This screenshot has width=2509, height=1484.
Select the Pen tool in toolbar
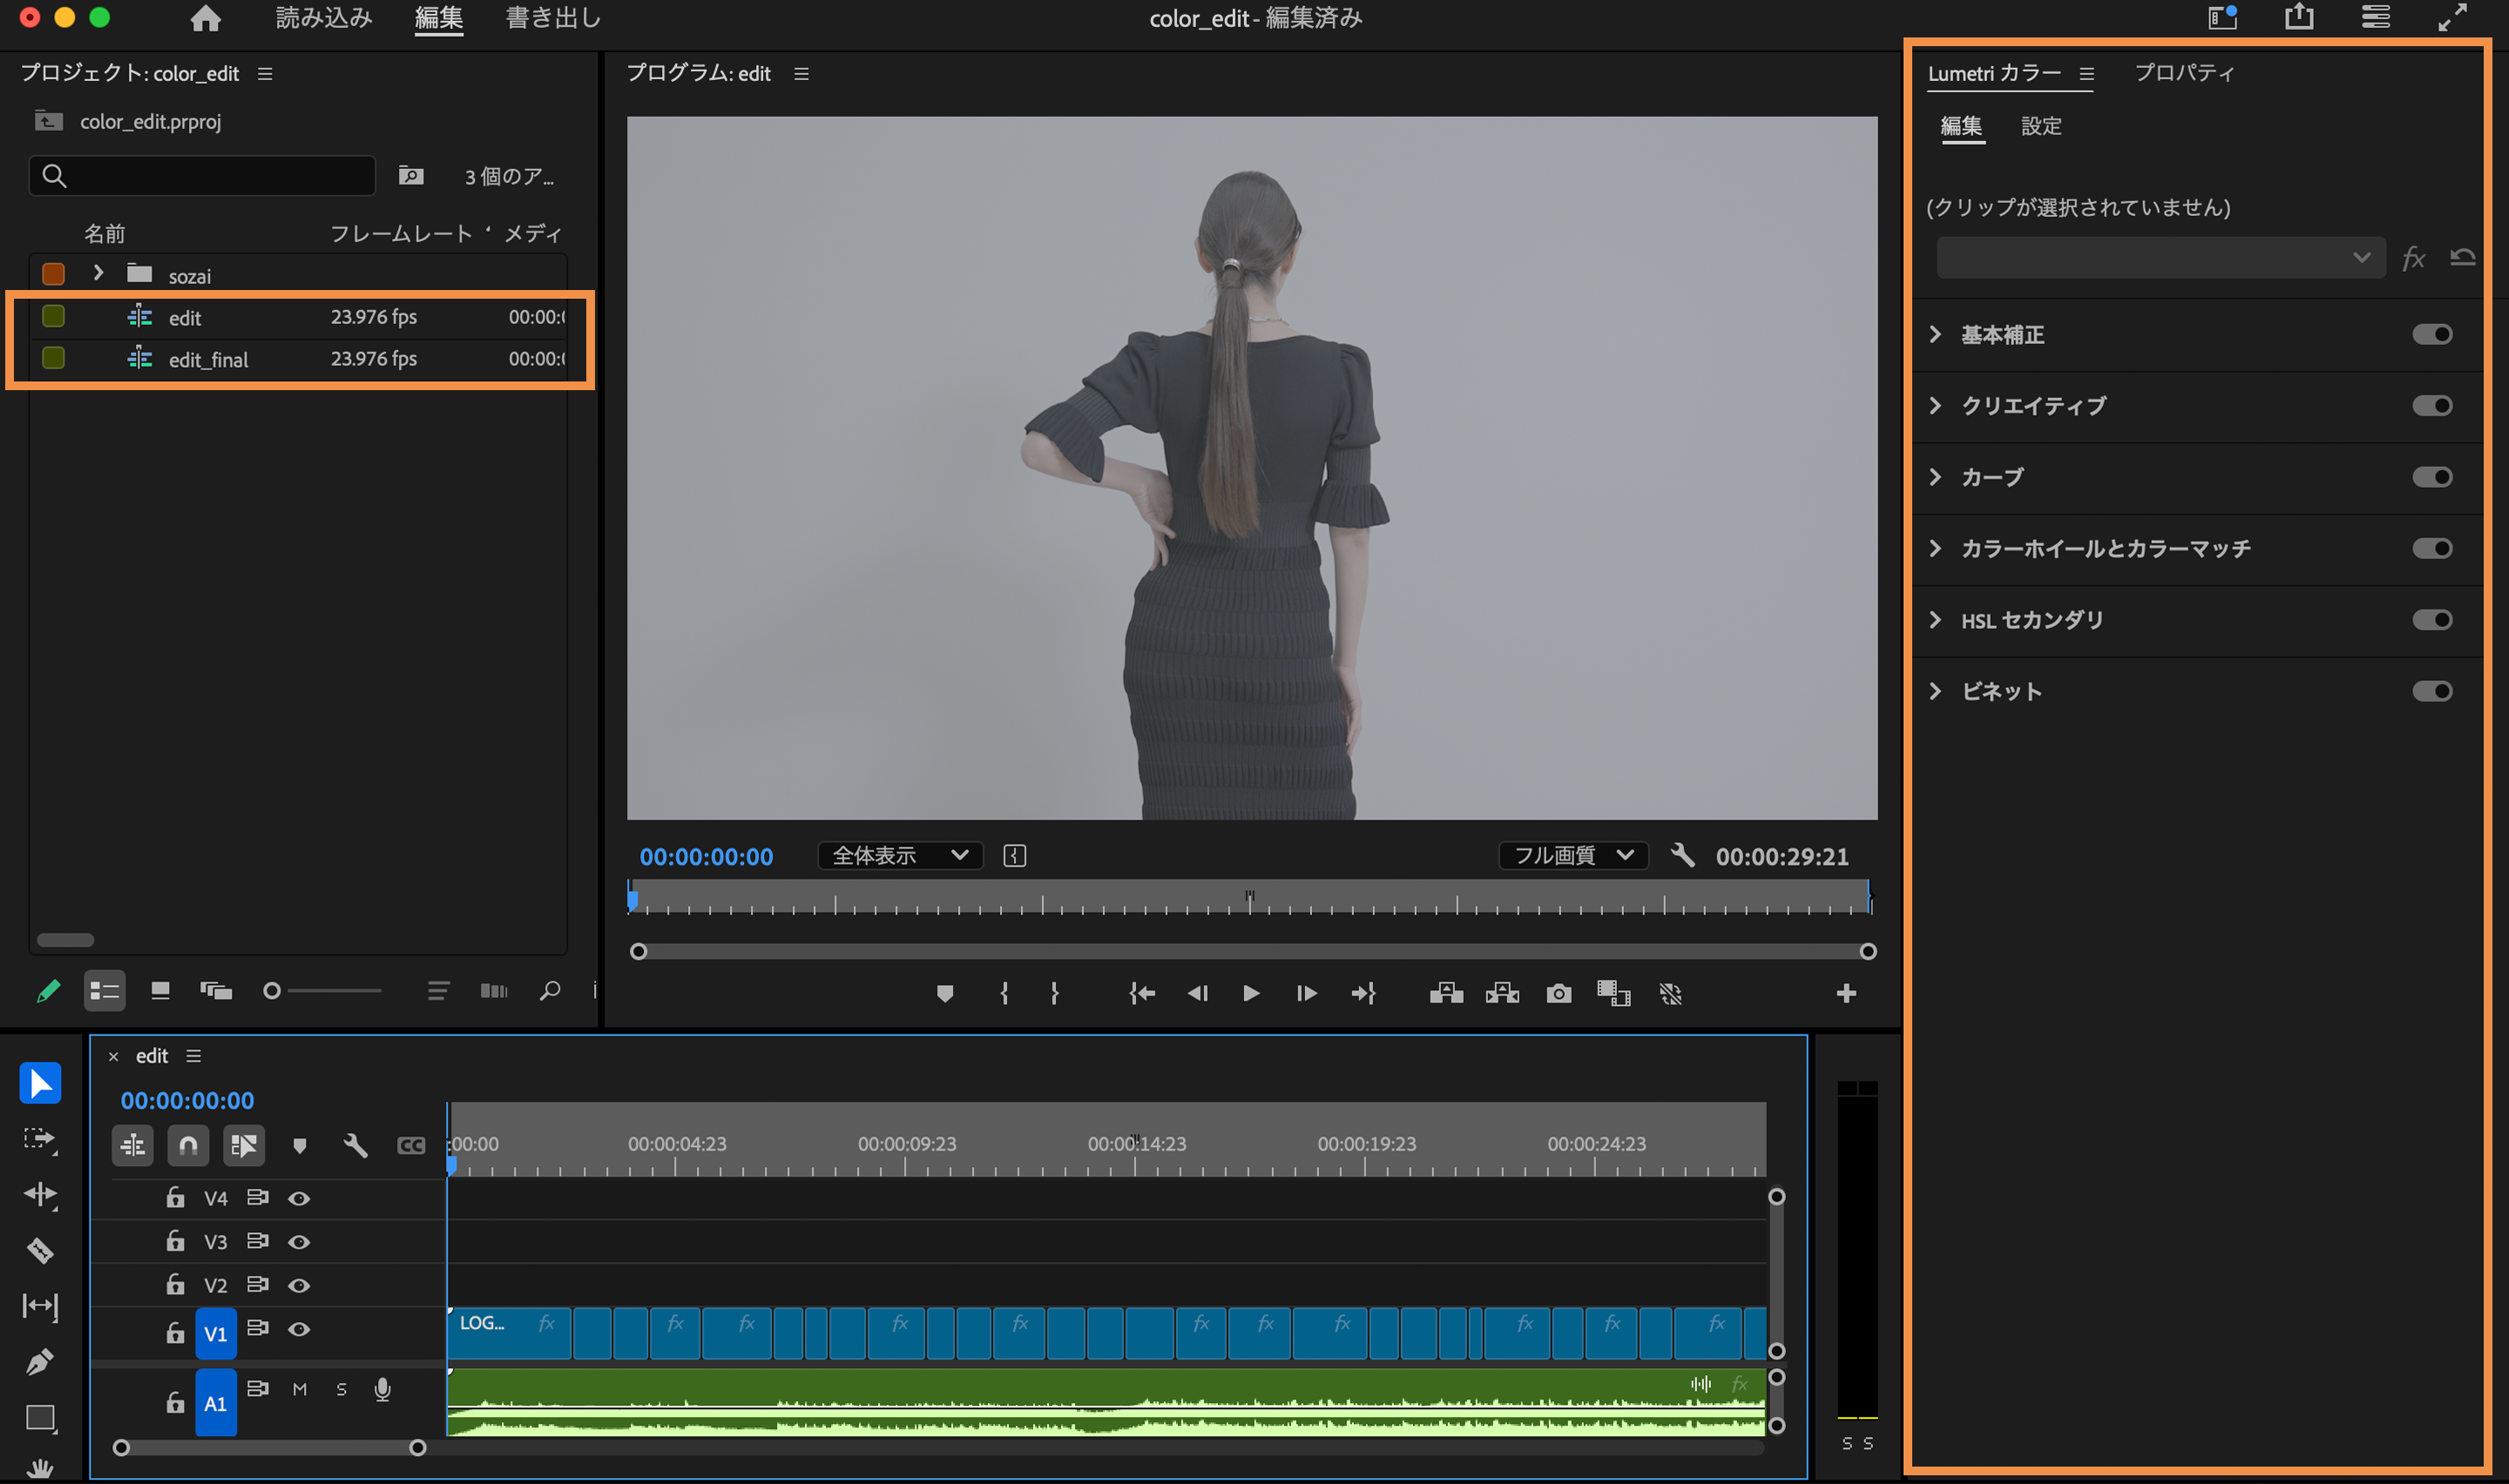[40, 1362]
